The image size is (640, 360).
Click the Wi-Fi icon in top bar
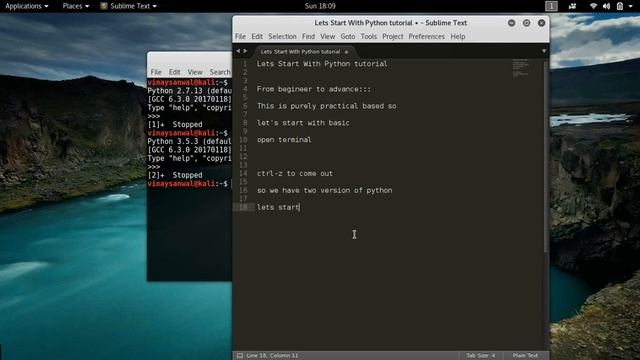[593, 6]
